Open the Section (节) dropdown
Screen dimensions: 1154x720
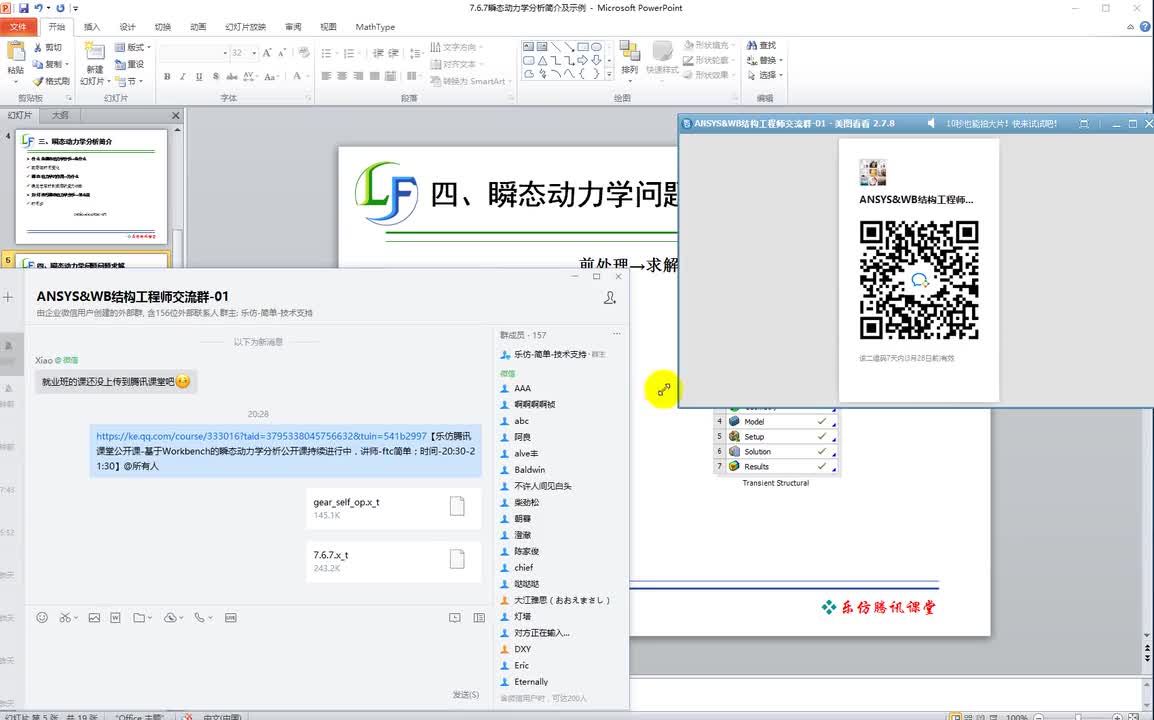pos(129,81)
